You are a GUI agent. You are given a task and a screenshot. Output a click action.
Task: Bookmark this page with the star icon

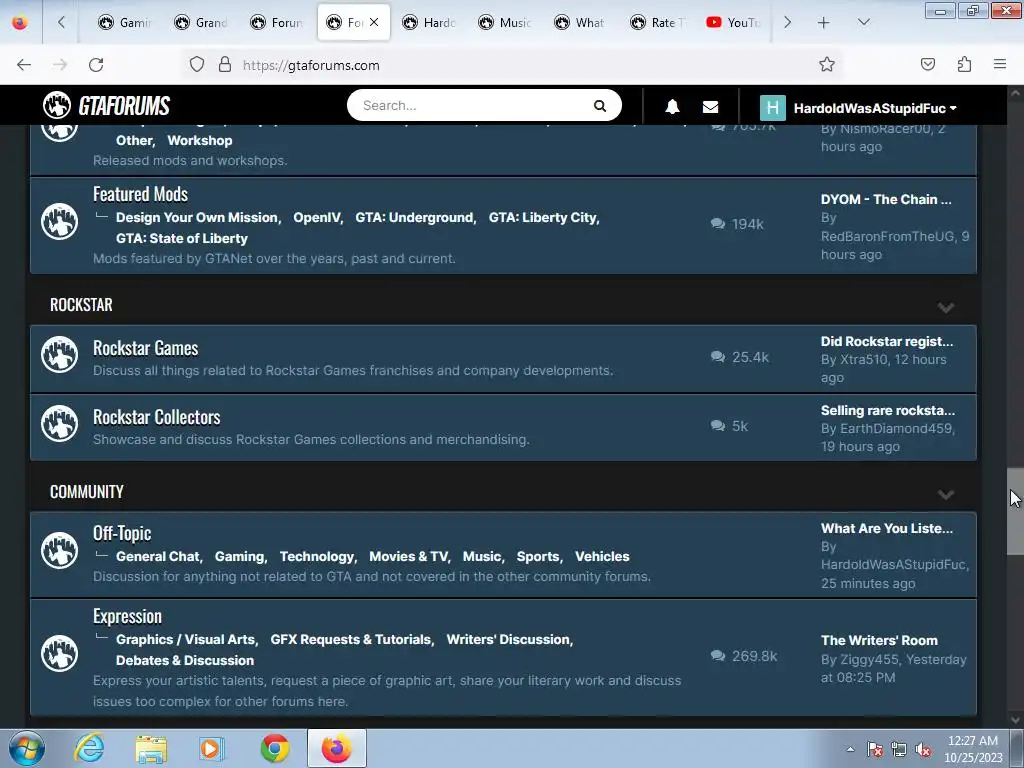(x=827, y=64)
